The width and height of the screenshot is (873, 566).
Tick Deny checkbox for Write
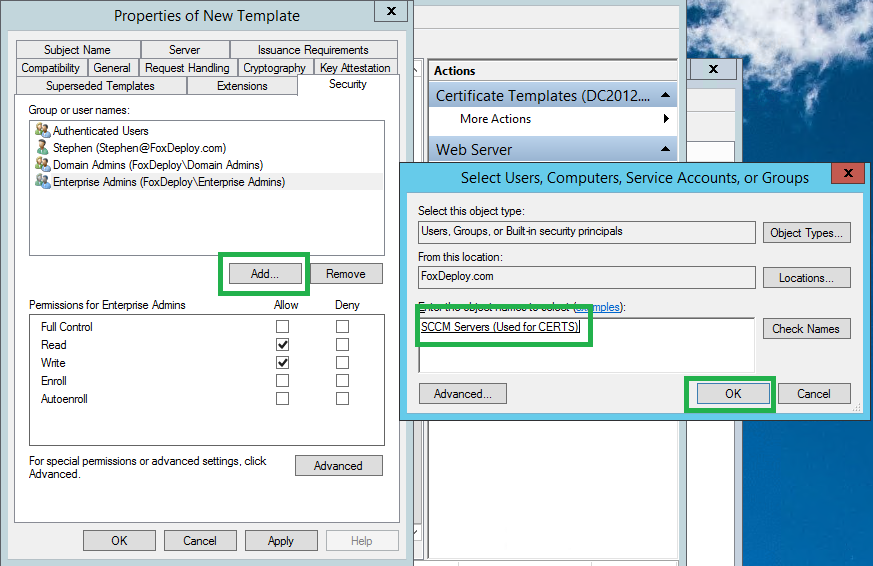[x=342, y=362]
